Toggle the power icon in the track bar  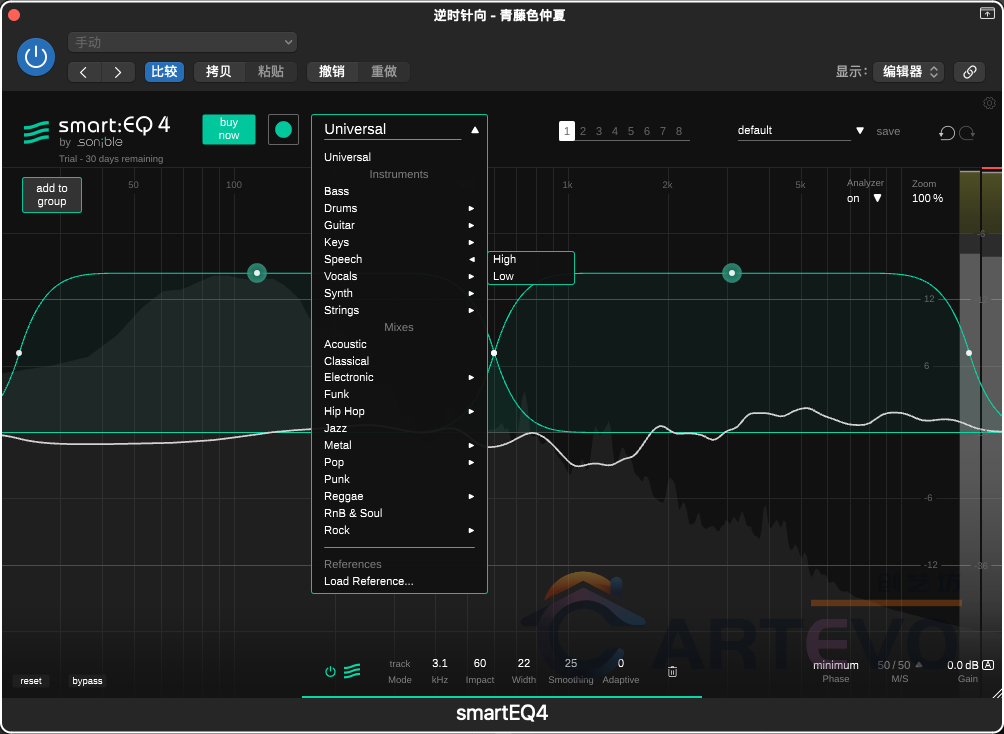tap(330, 671)
